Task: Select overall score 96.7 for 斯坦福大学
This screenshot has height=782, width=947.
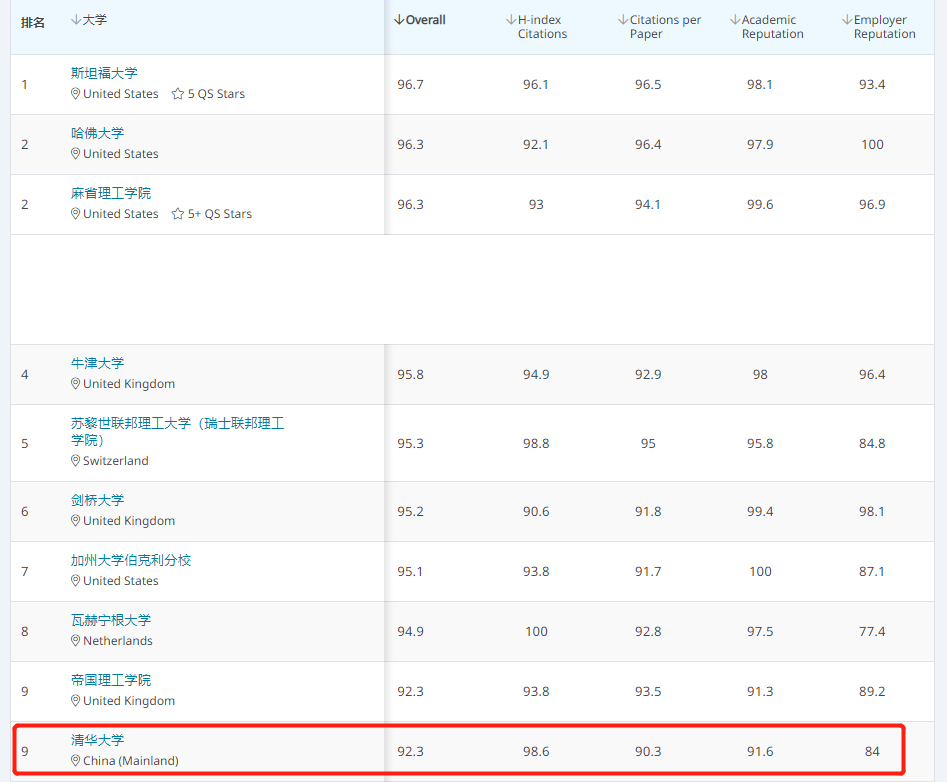Action: click(410, 85)
